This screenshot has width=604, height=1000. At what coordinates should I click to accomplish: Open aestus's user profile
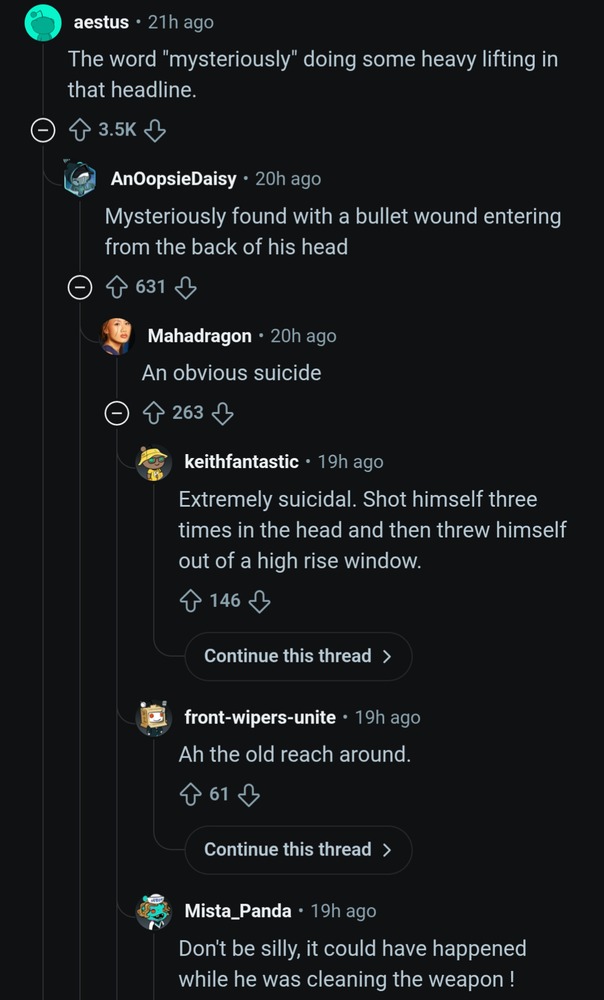click(x=101, y=21)
